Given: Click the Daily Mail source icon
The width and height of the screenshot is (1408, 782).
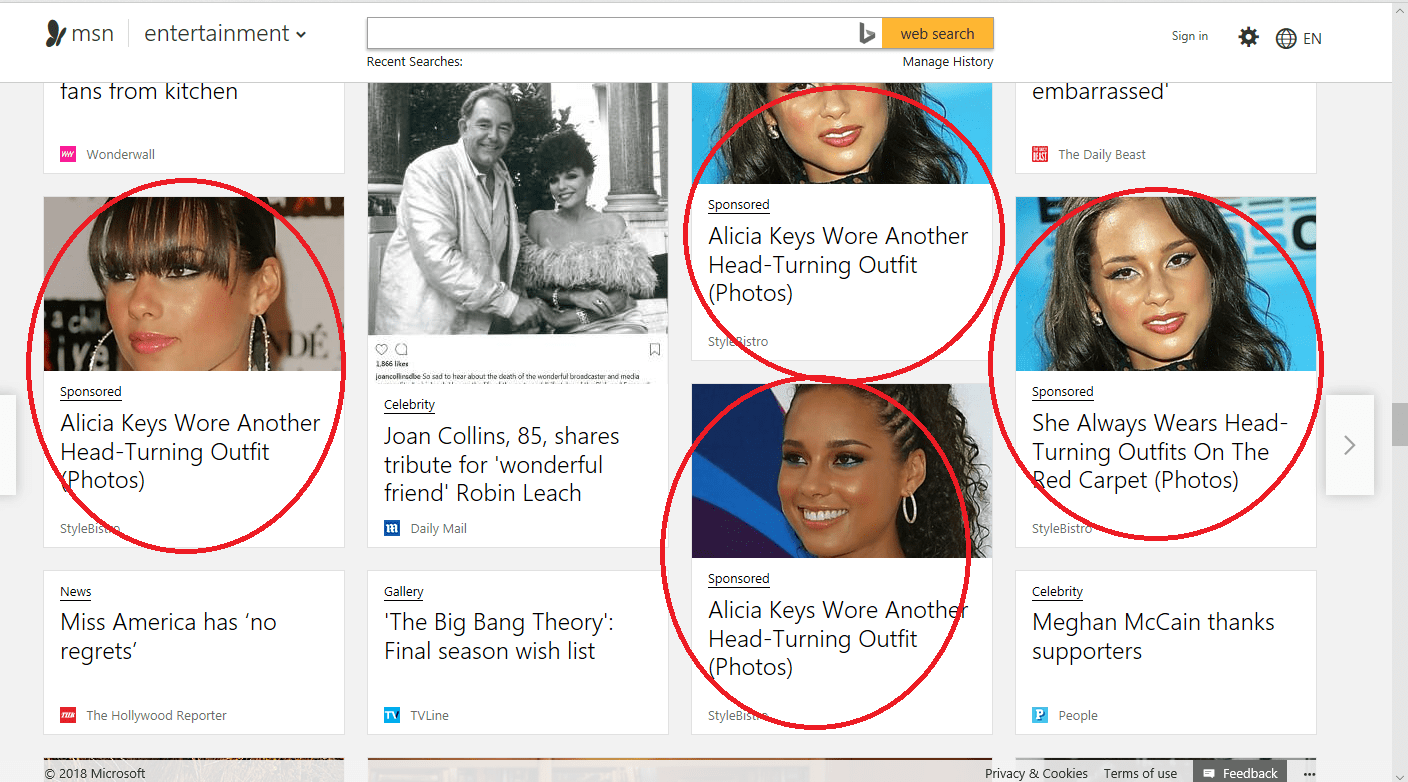Looking at the screenshot, I should (390, 528).
